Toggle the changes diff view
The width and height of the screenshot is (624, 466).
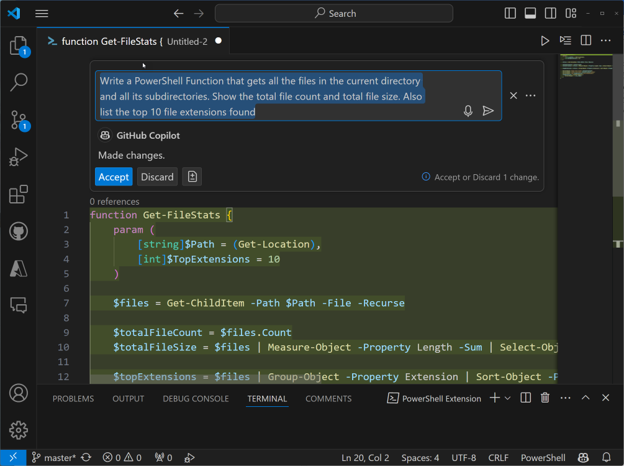tap(192, 177)
